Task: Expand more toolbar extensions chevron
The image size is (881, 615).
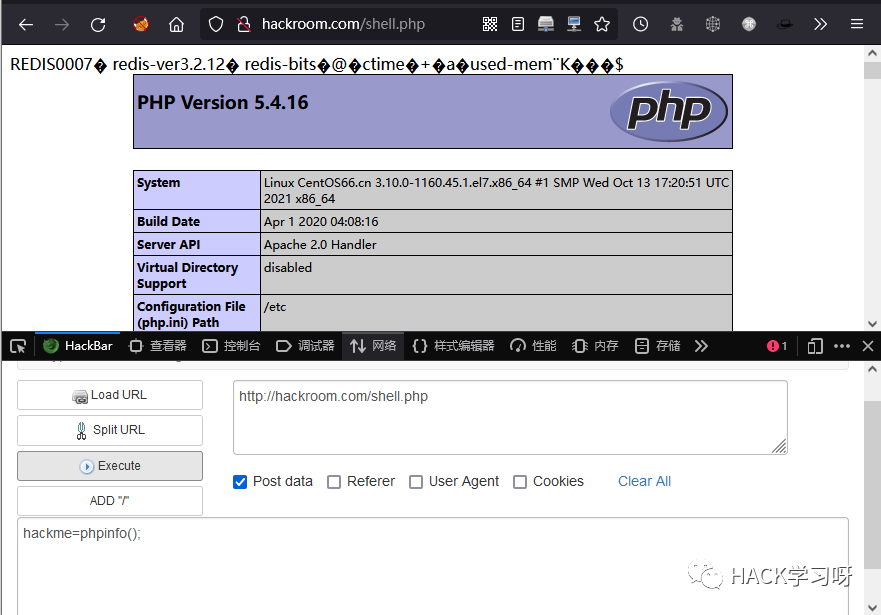Action: coord(820,24)
